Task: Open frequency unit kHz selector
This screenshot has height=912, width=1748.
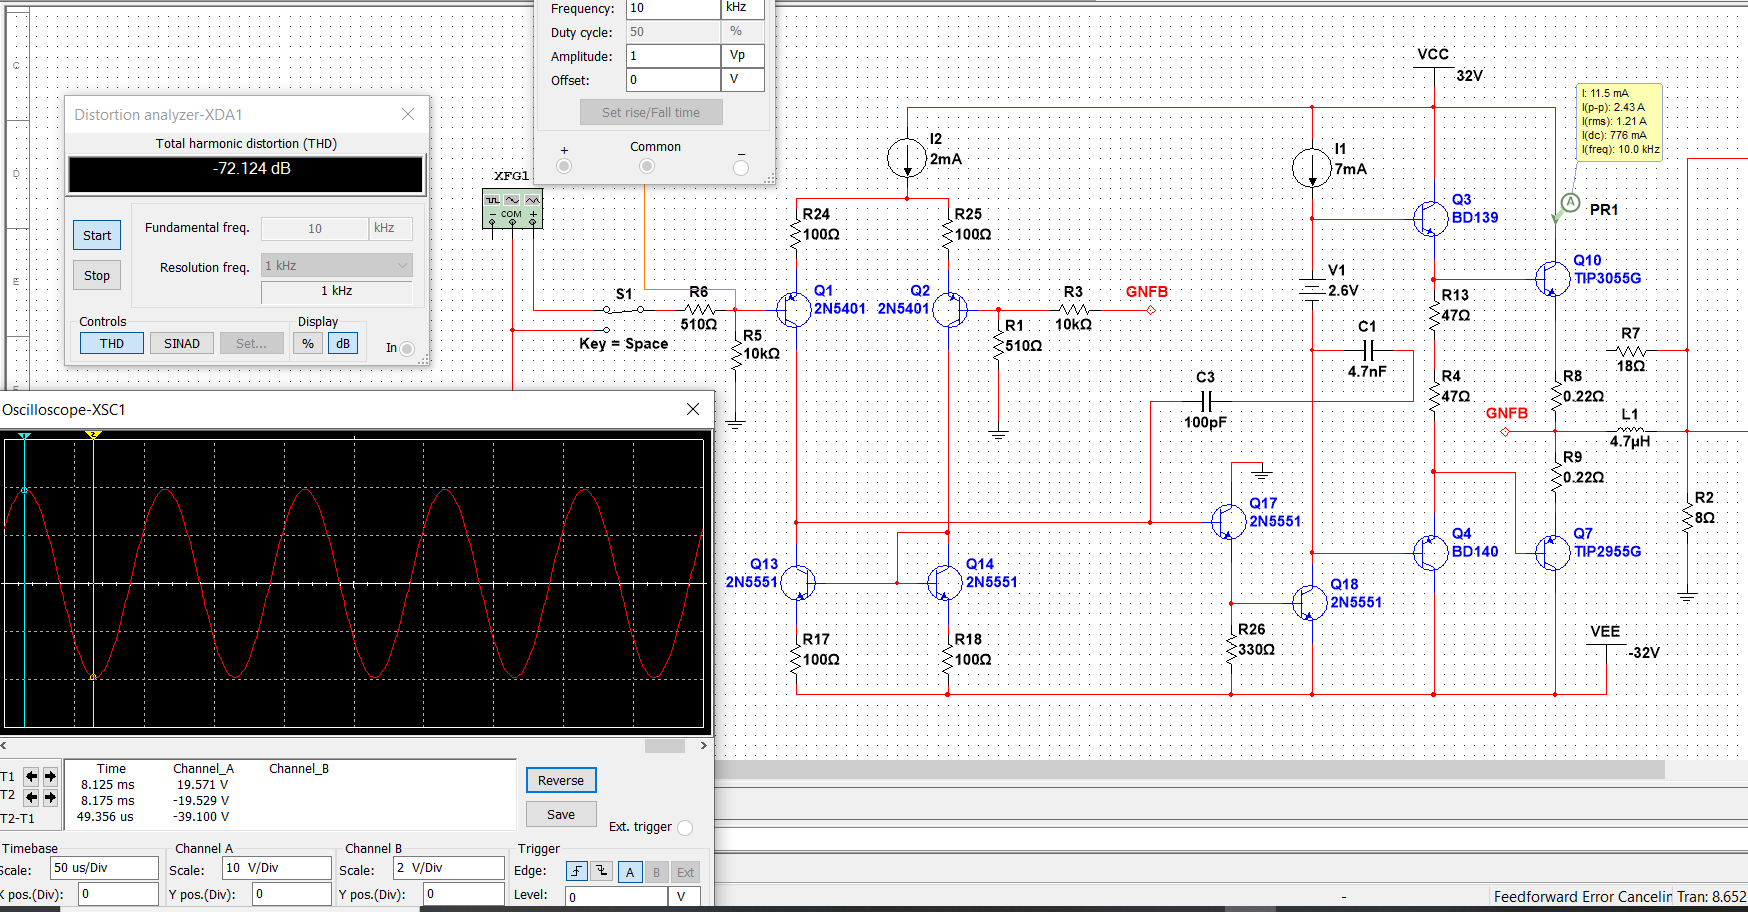Action: (743, 8)
